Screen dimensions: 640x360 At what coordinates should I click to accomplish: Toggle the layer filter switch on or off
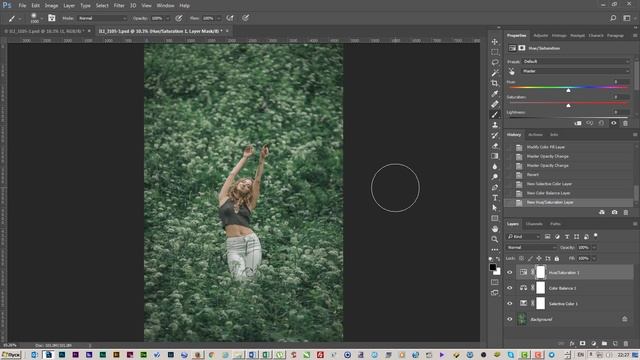(596, 236)
